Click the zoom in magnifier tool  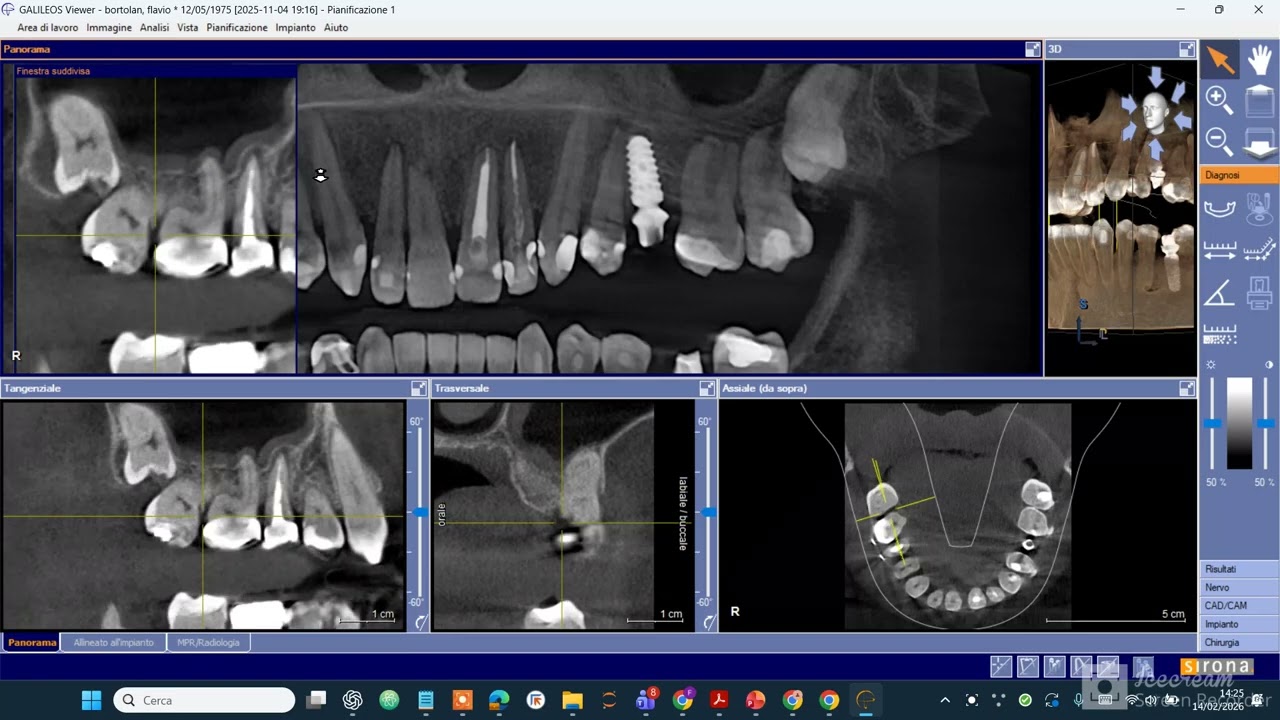coord(1220,101)
